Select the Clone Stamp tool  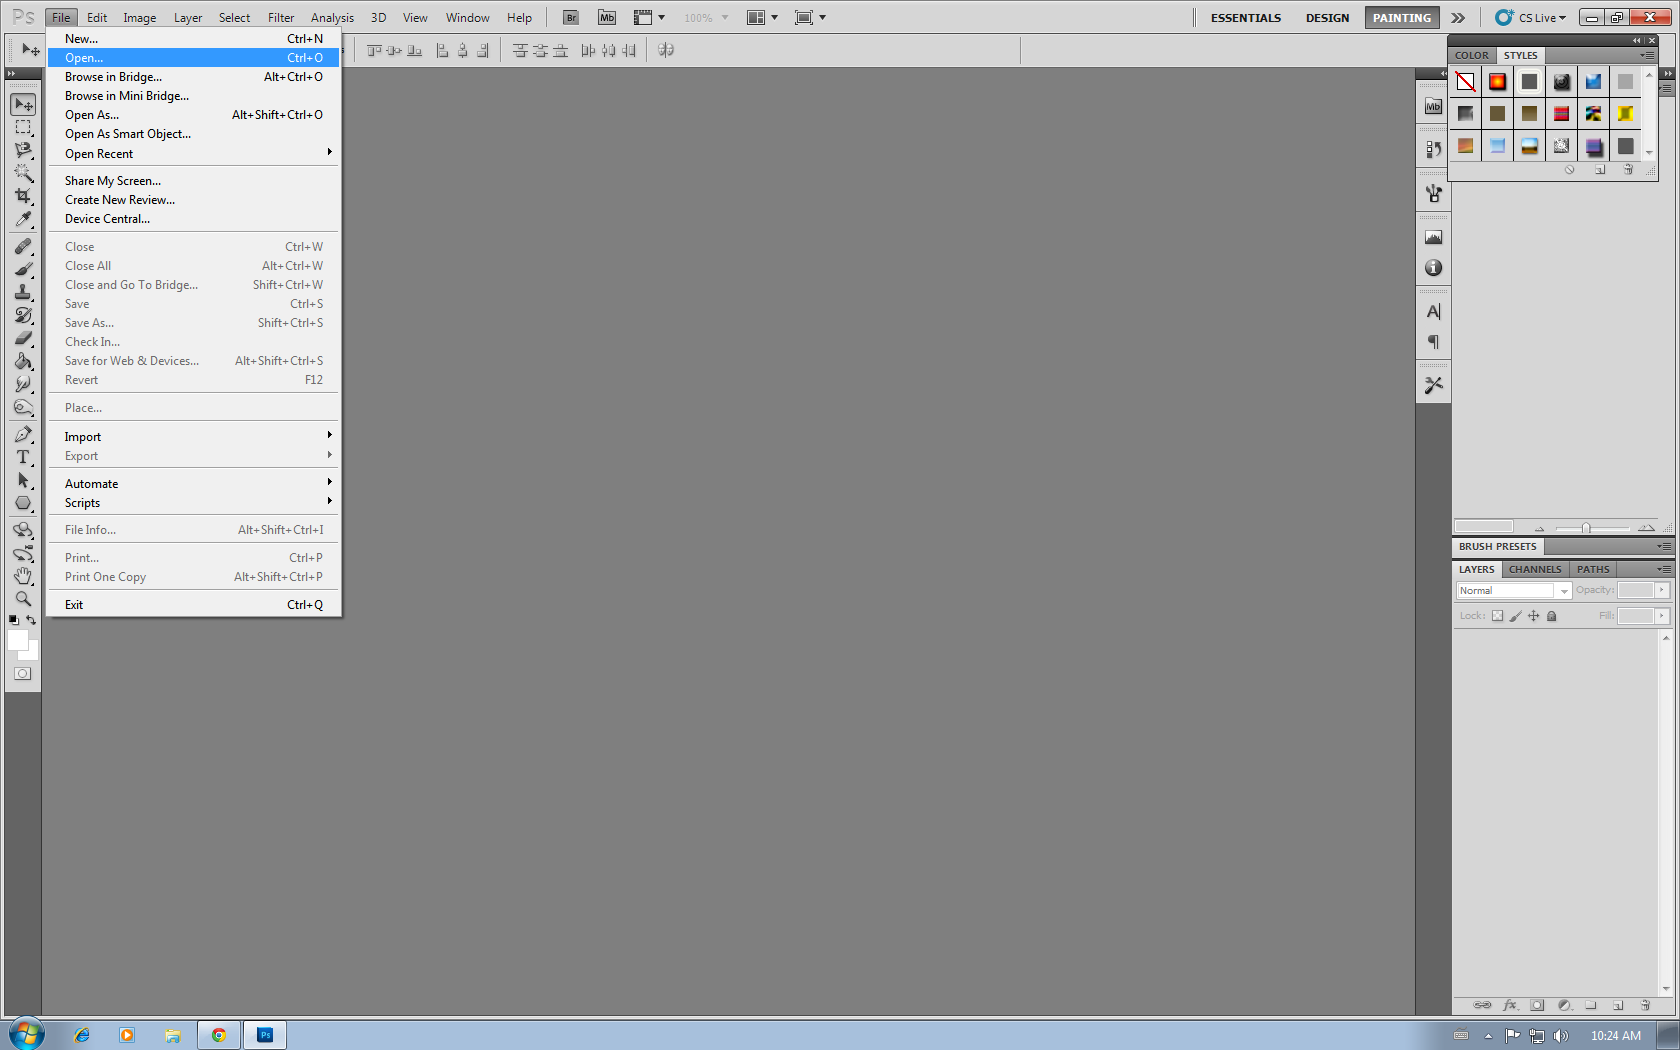point(23,292)
